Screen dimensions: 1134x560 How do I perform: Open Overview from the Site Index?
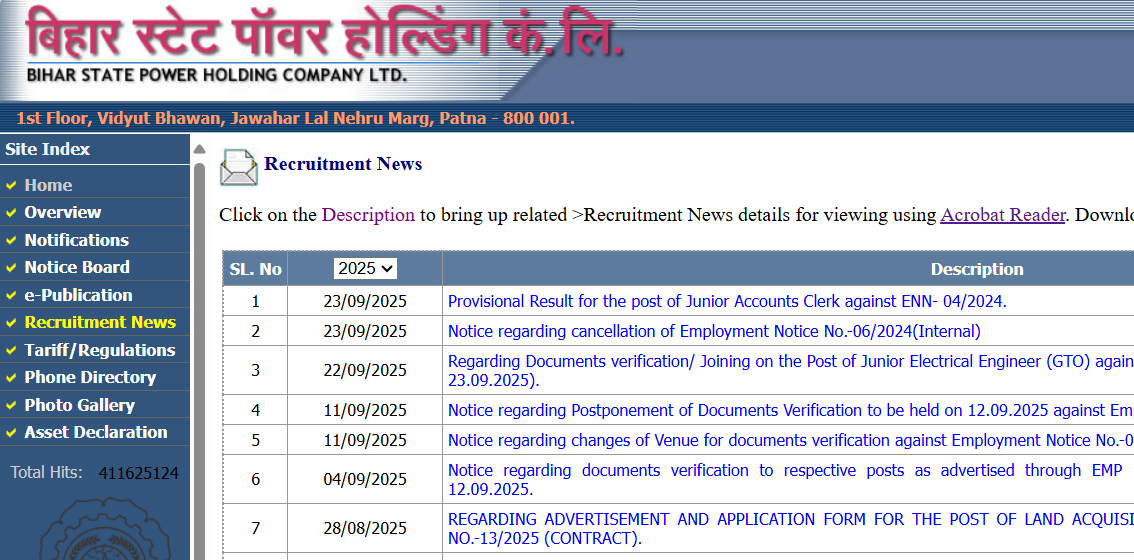[x=62, y=212]
